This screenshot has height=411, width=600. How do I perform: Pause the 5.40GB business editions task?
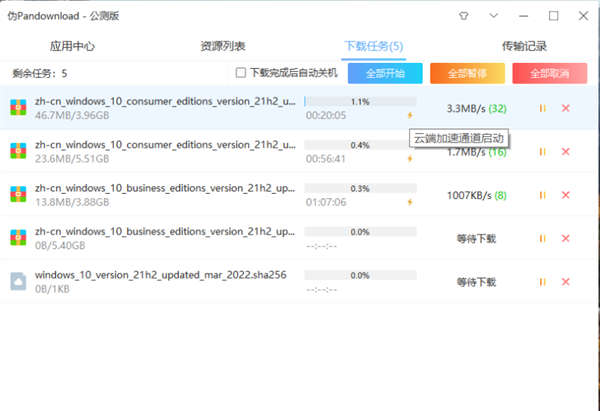tap(542, 238)
